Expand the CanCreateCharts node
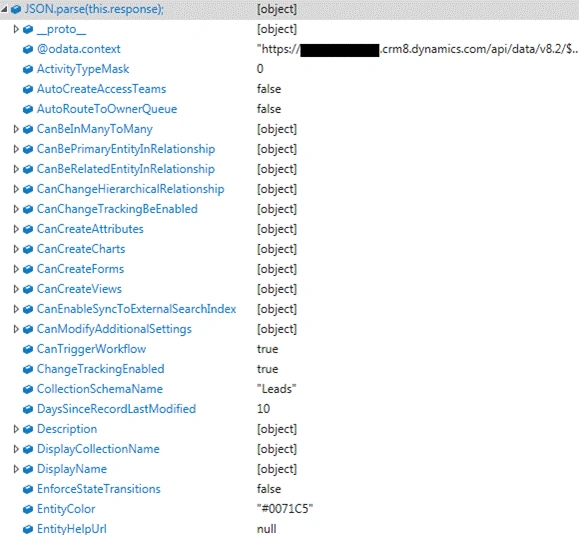This screenshot has width=579, height=535. [16, 249]
